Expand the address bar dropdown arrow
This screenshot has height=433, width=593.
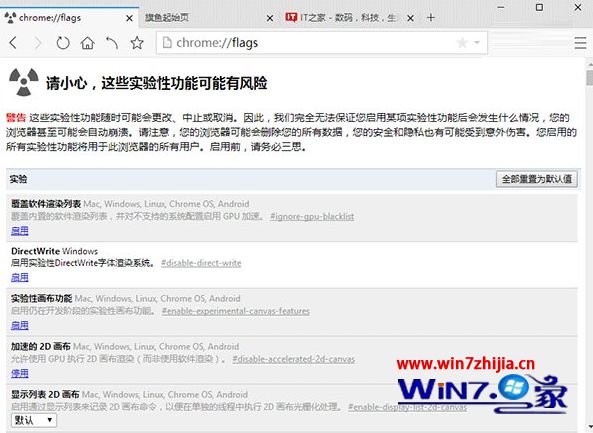pyautogui.click(x=477, y=42)
